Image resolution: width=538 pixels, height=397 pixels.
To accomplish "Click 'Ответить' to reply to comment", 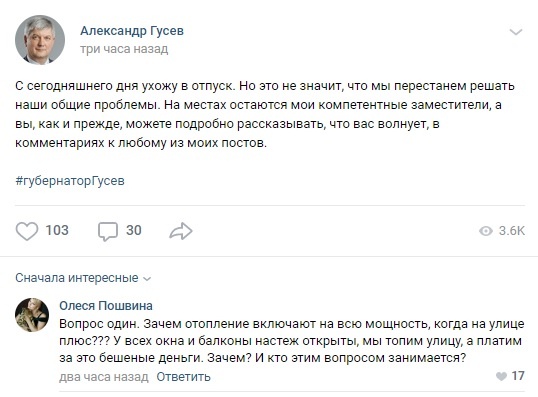I will [x=184, y=377].
